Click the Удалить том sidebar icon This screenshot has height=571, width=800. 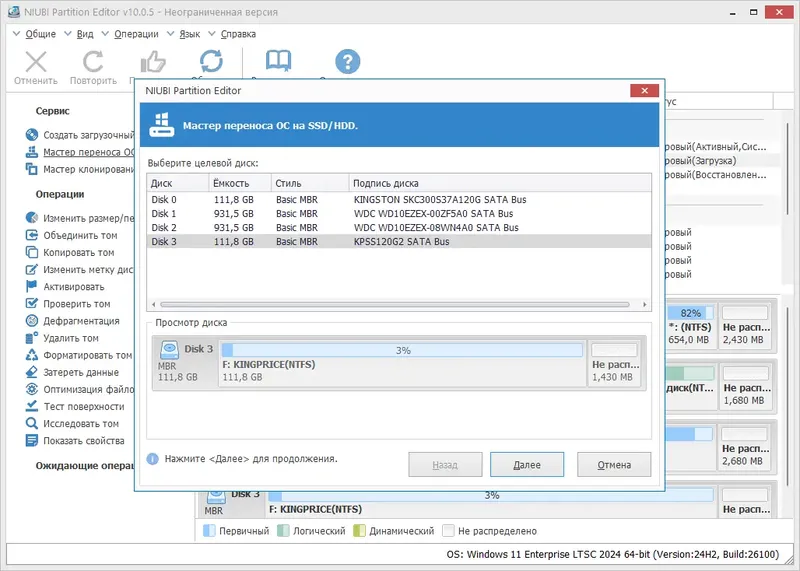[x=32, y=338]
